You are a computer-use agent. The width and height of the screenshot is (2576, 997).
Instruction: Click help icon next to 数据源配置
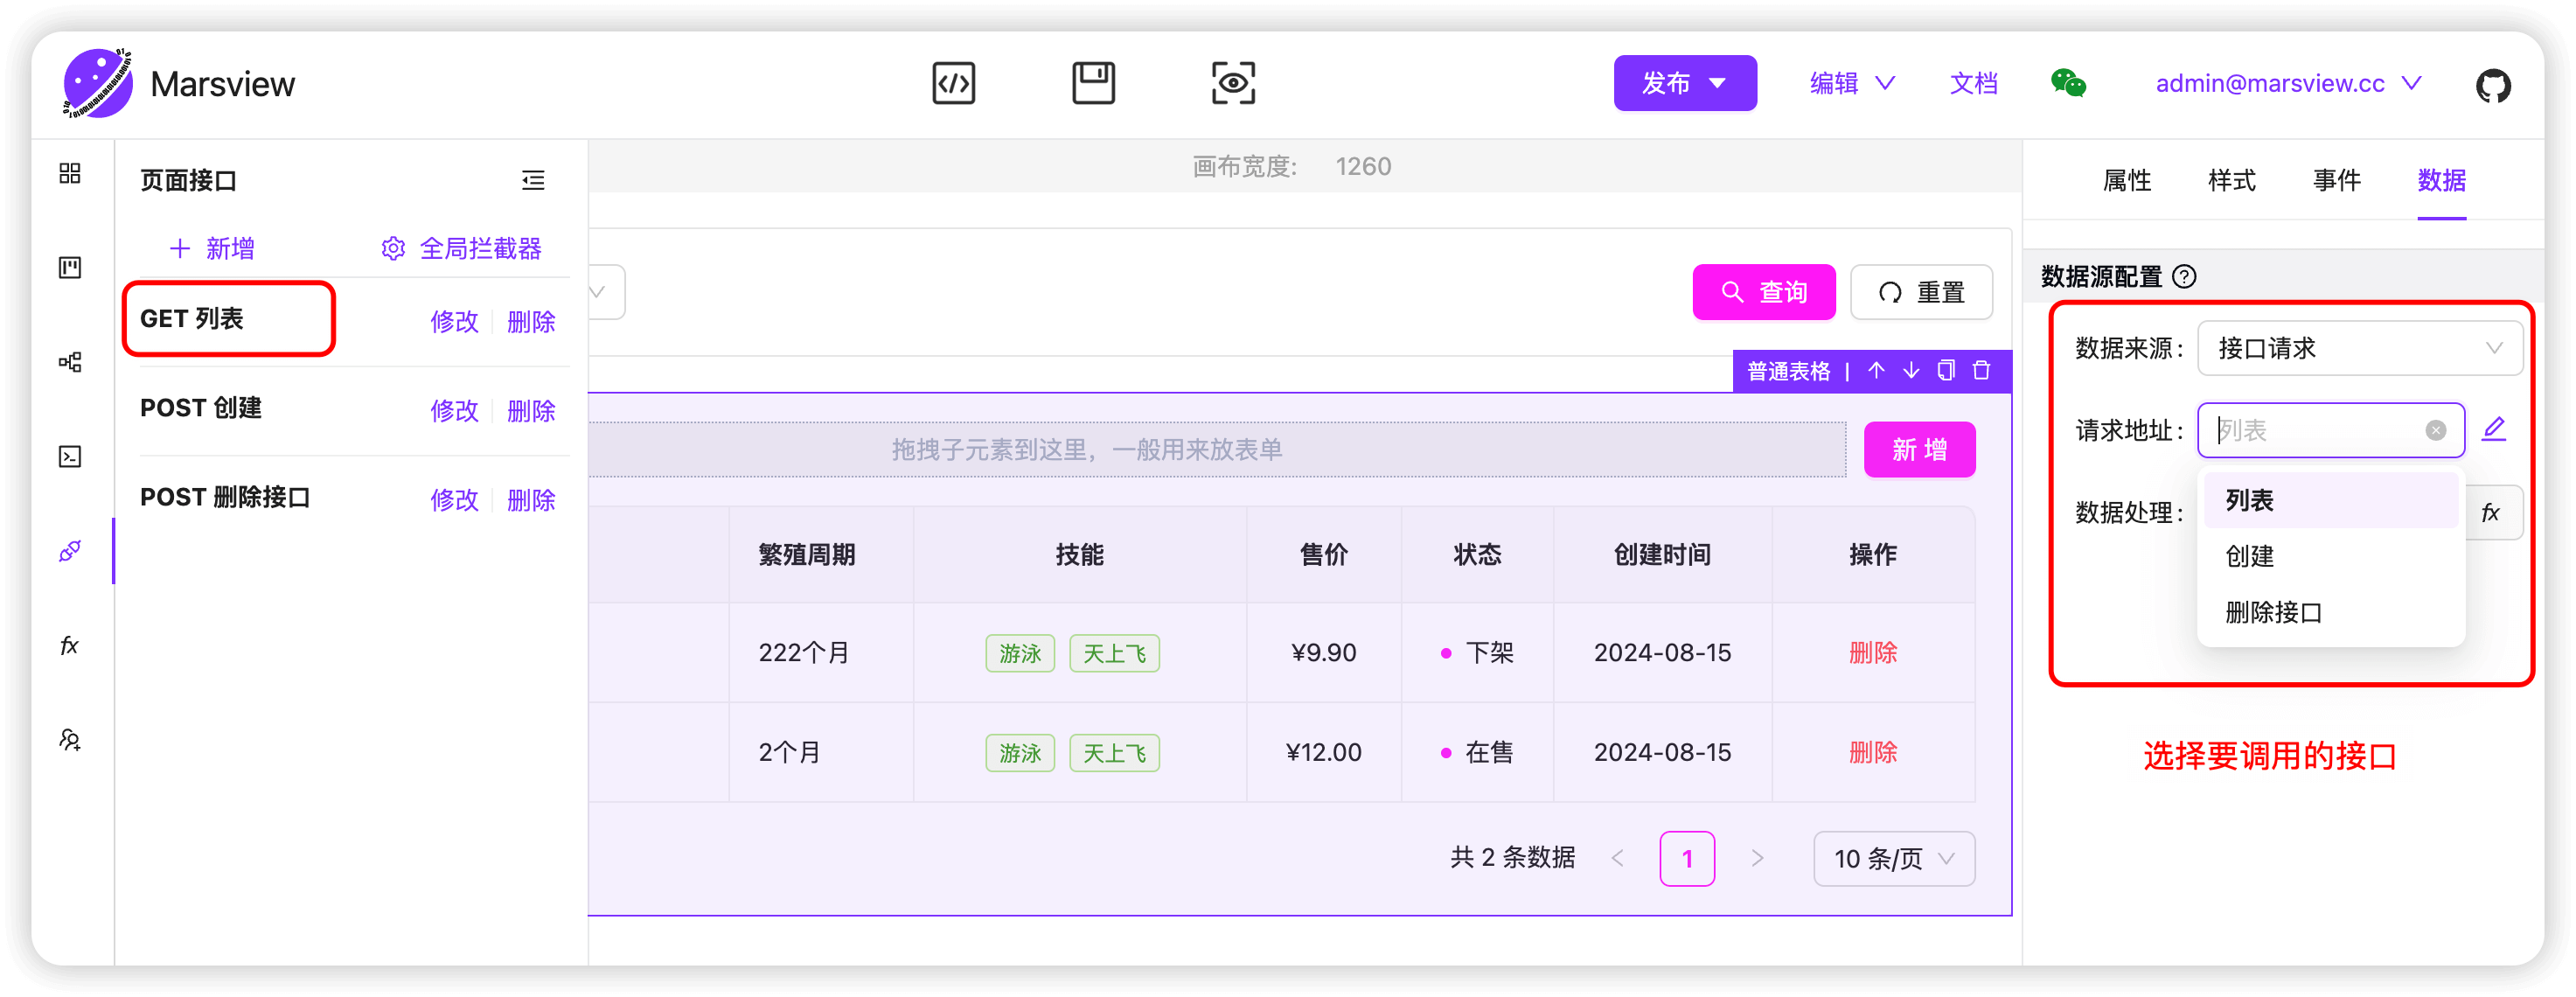click(2185, 276)
